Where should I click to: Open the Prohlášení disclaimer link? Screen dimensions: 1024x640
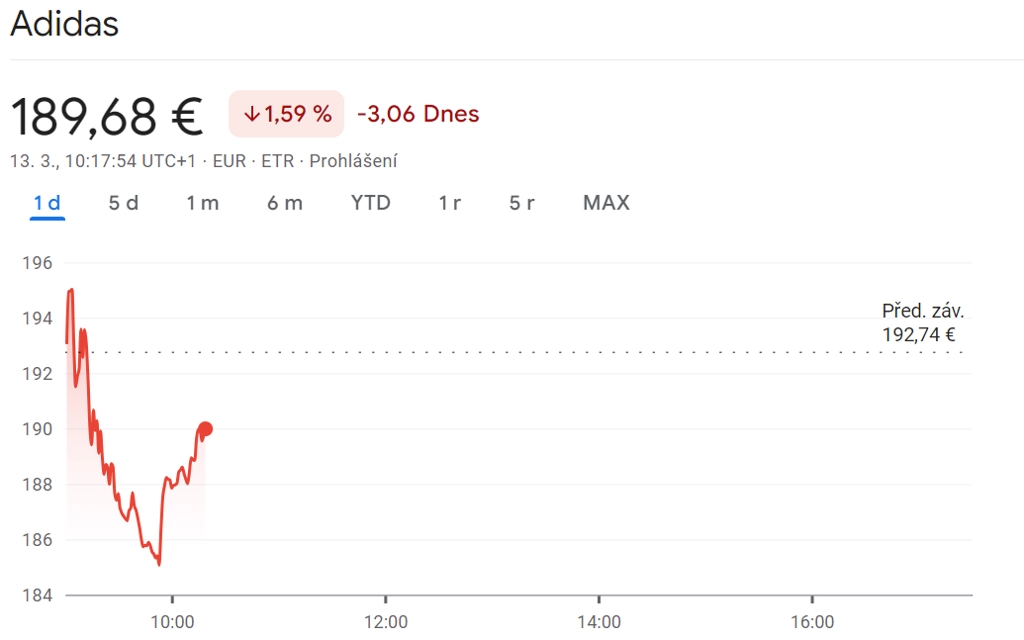tap(353, 161)
